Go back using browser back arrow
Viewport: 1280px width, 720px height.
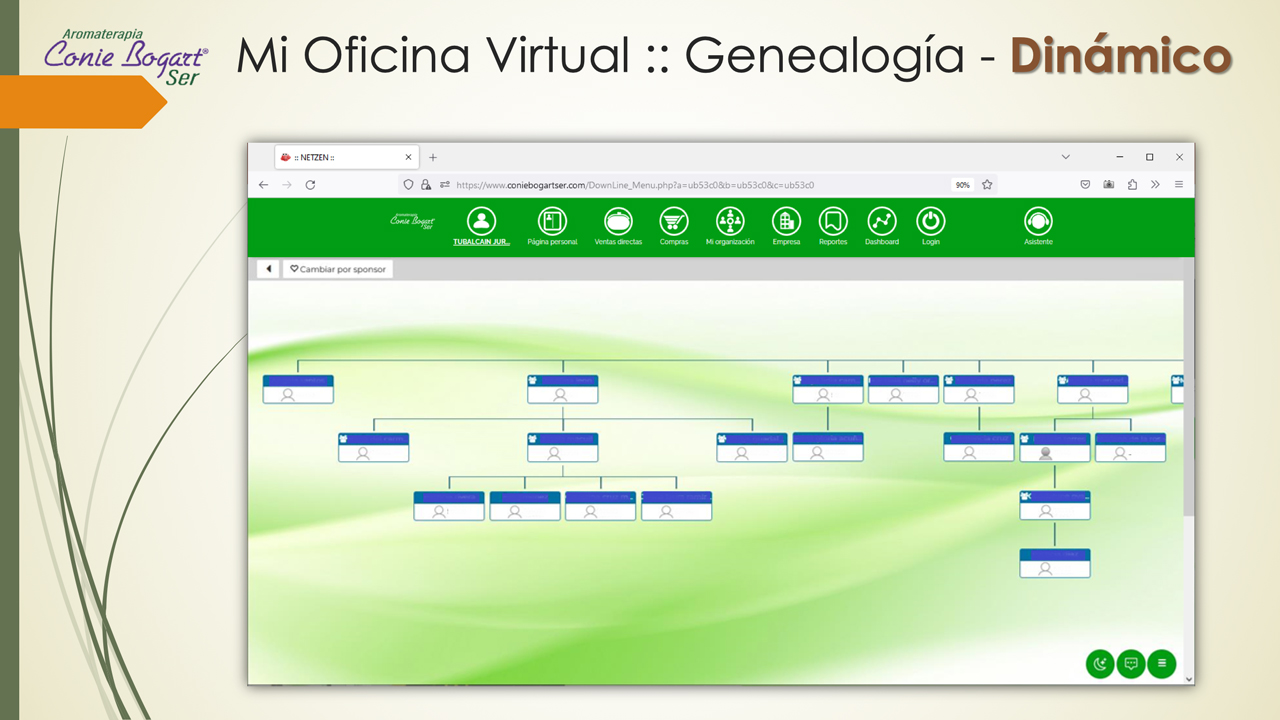point(263,185)
